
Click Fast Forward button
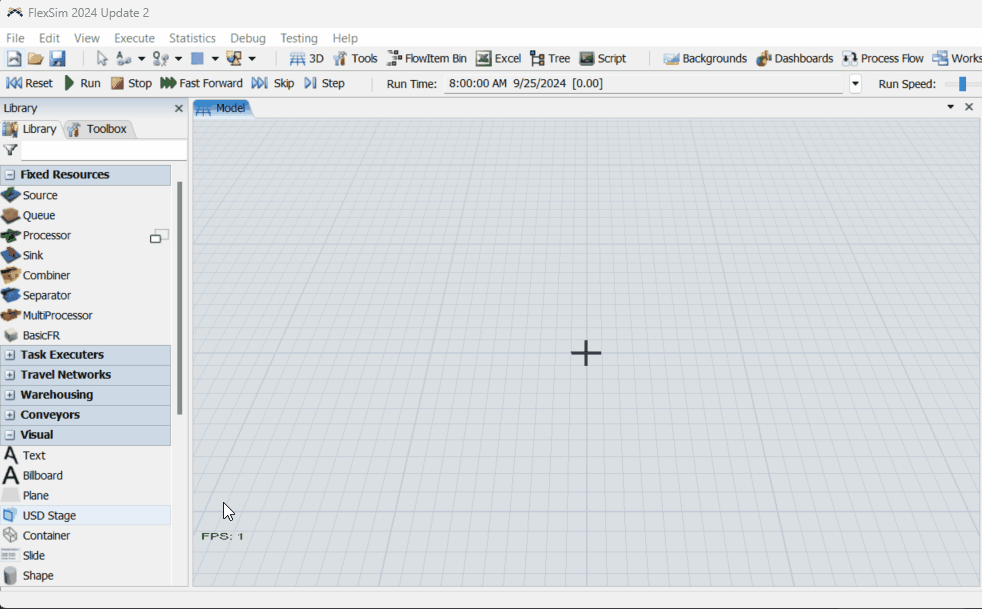[201, 83]
